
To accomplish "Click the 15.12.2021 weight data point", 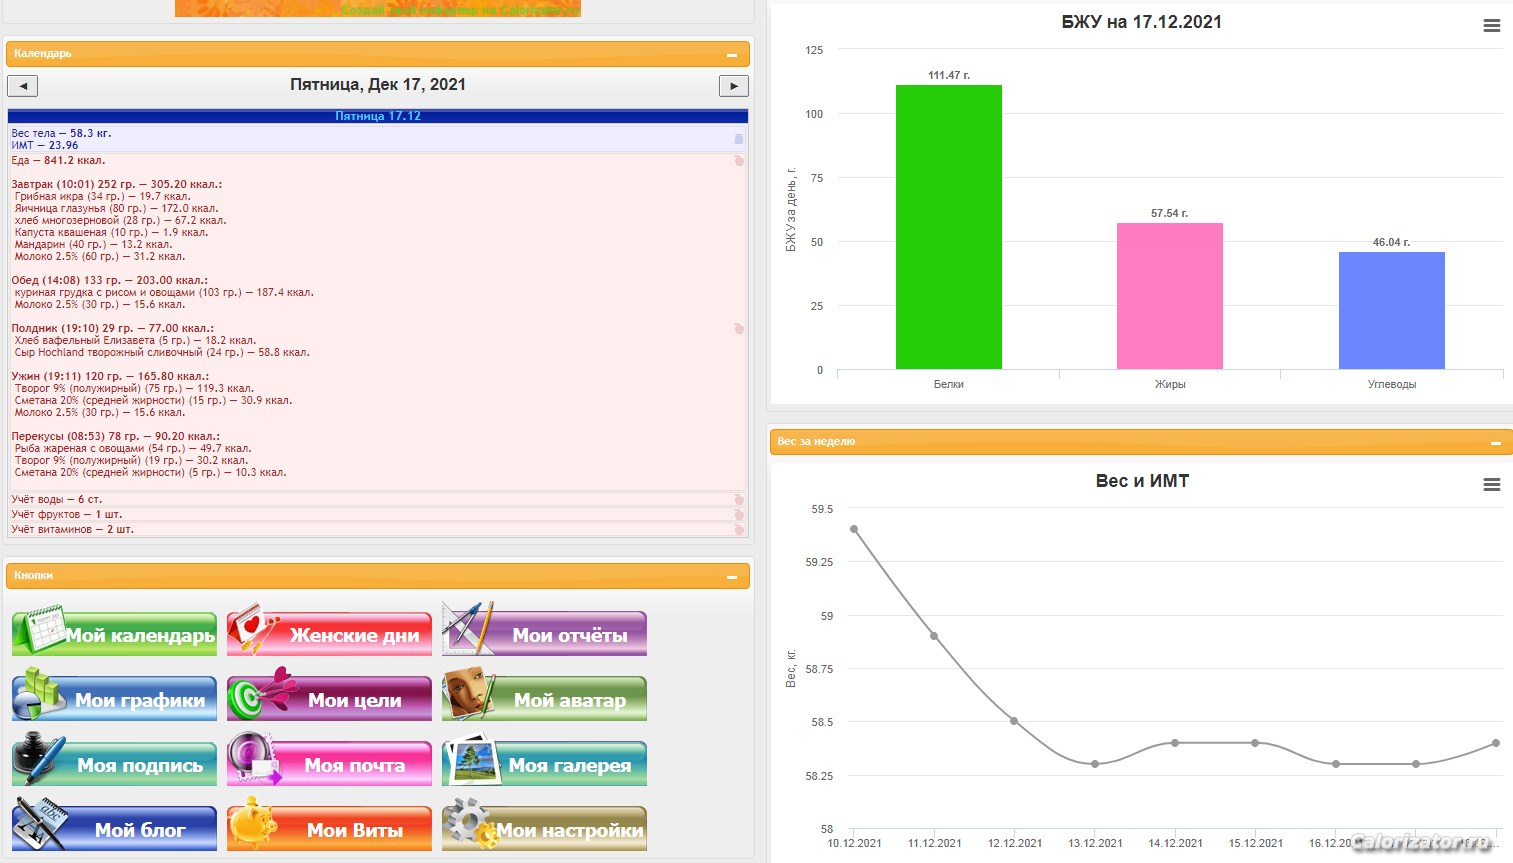I will tap(1255, 743).
